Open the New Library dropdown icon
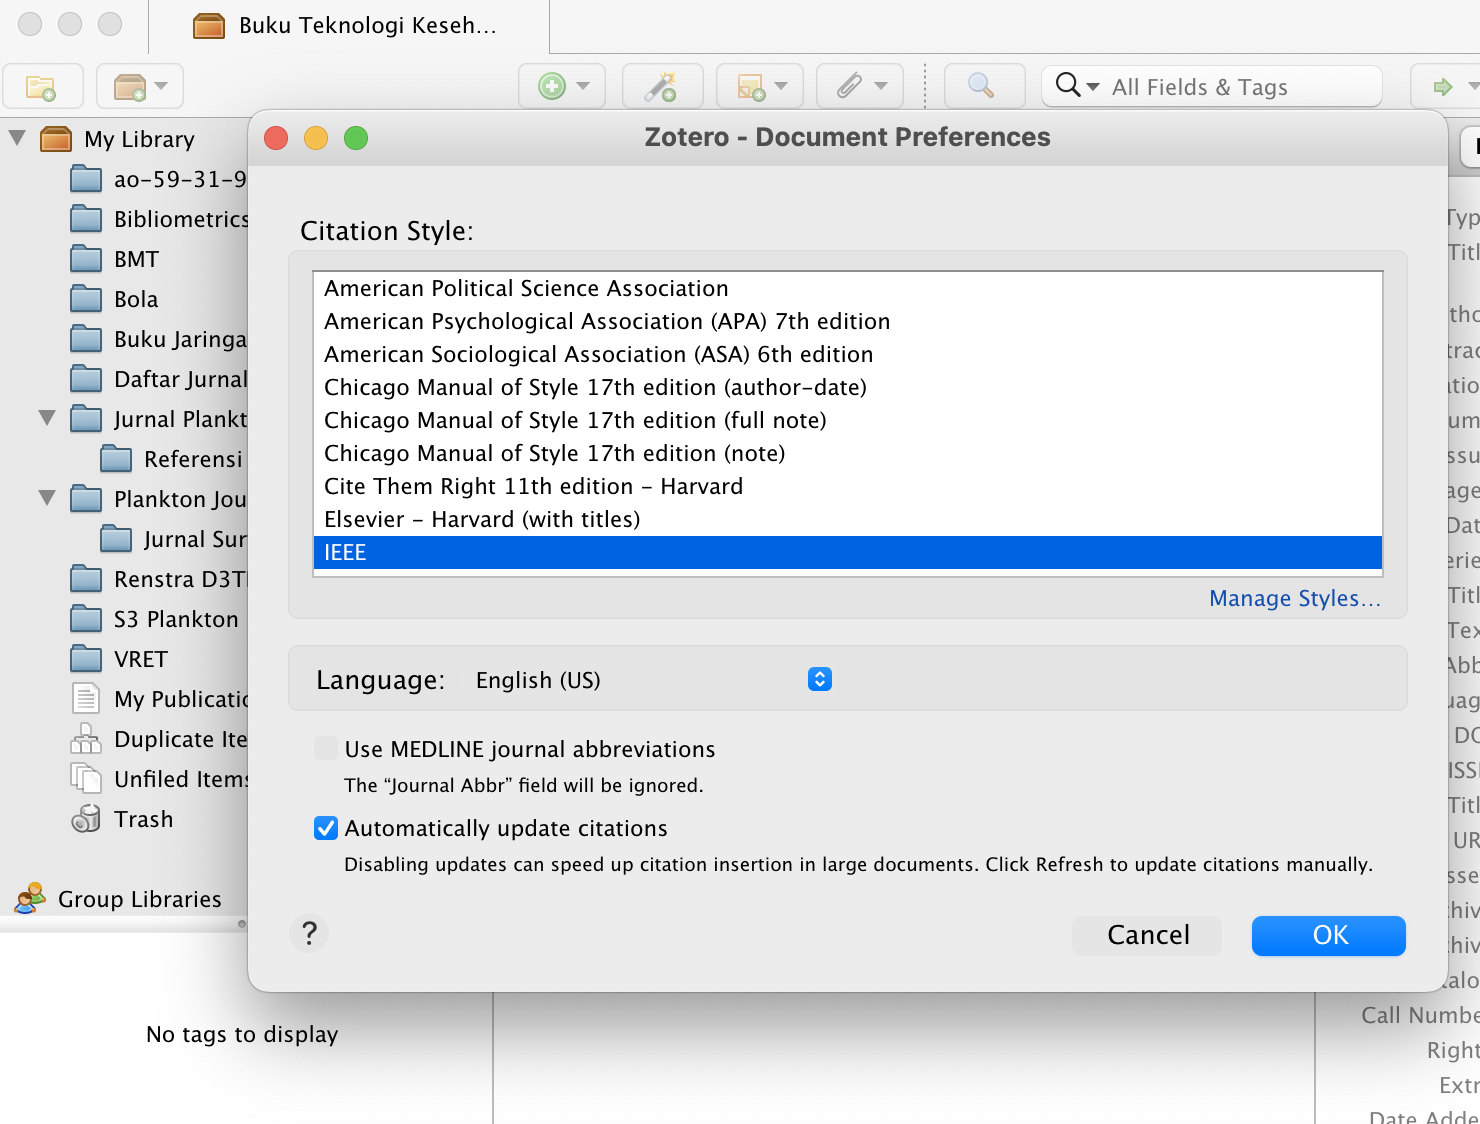Image resolution: width=1480 pixels, height=1124 pixels. click(139, 87)
